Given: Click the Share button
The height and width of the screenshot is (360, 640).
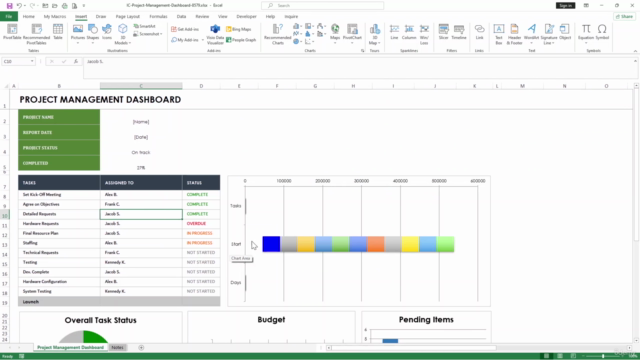Looking at the screenshot, I should click(624, 17).
